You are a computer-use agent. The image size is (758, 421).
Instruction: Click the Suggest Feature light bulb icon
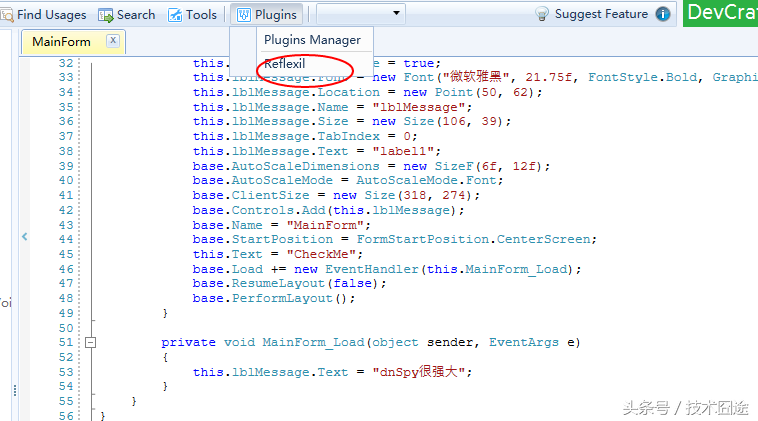542,14
